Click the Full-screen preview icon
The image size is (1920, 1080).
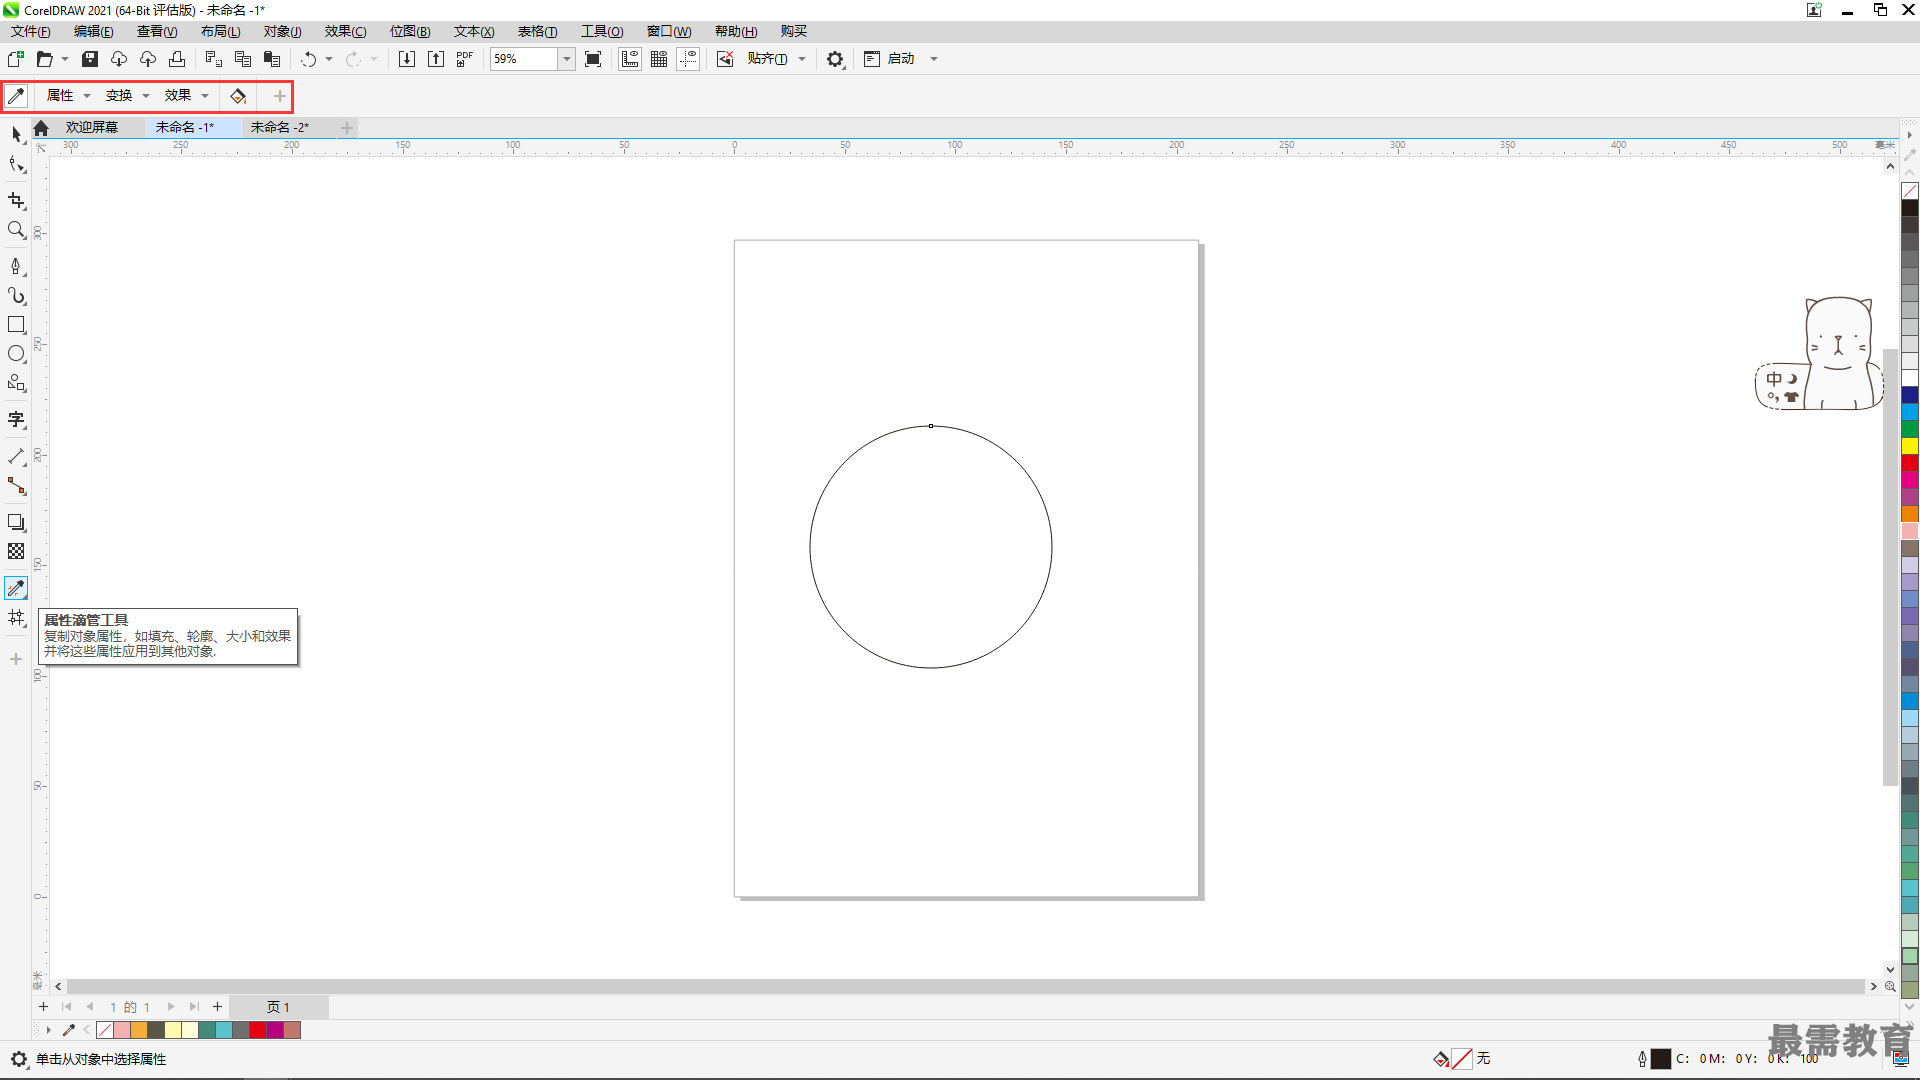coord(593,59)
